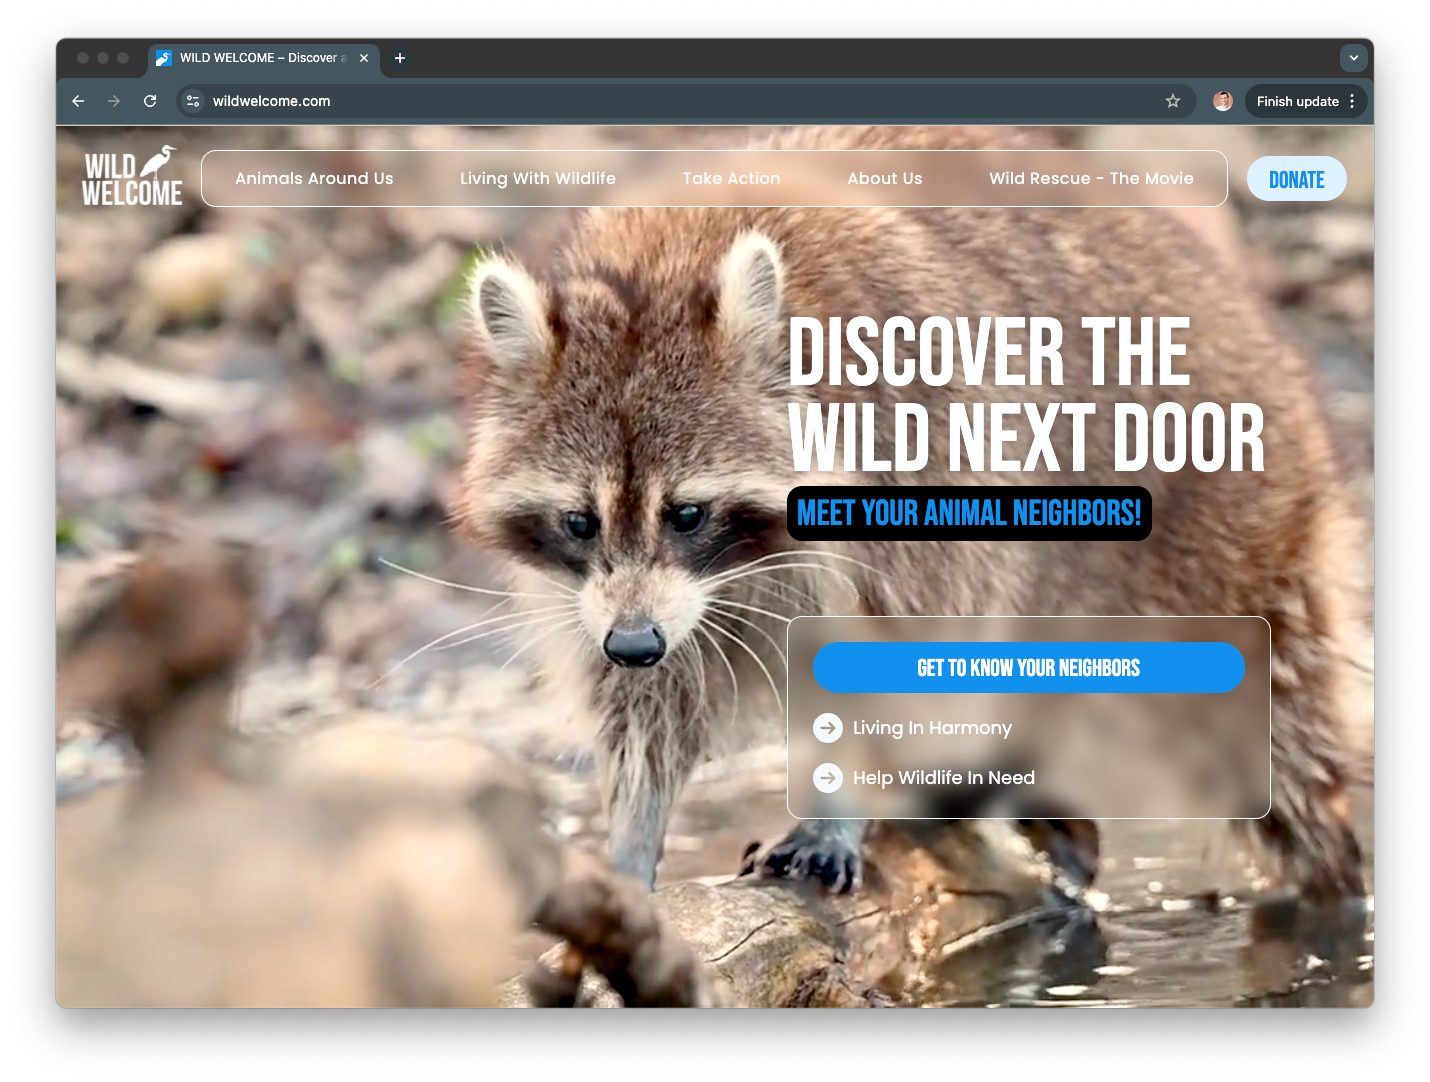
Task: Click the arrow icon beside Living In Harmony
Action: coord(828,728)
